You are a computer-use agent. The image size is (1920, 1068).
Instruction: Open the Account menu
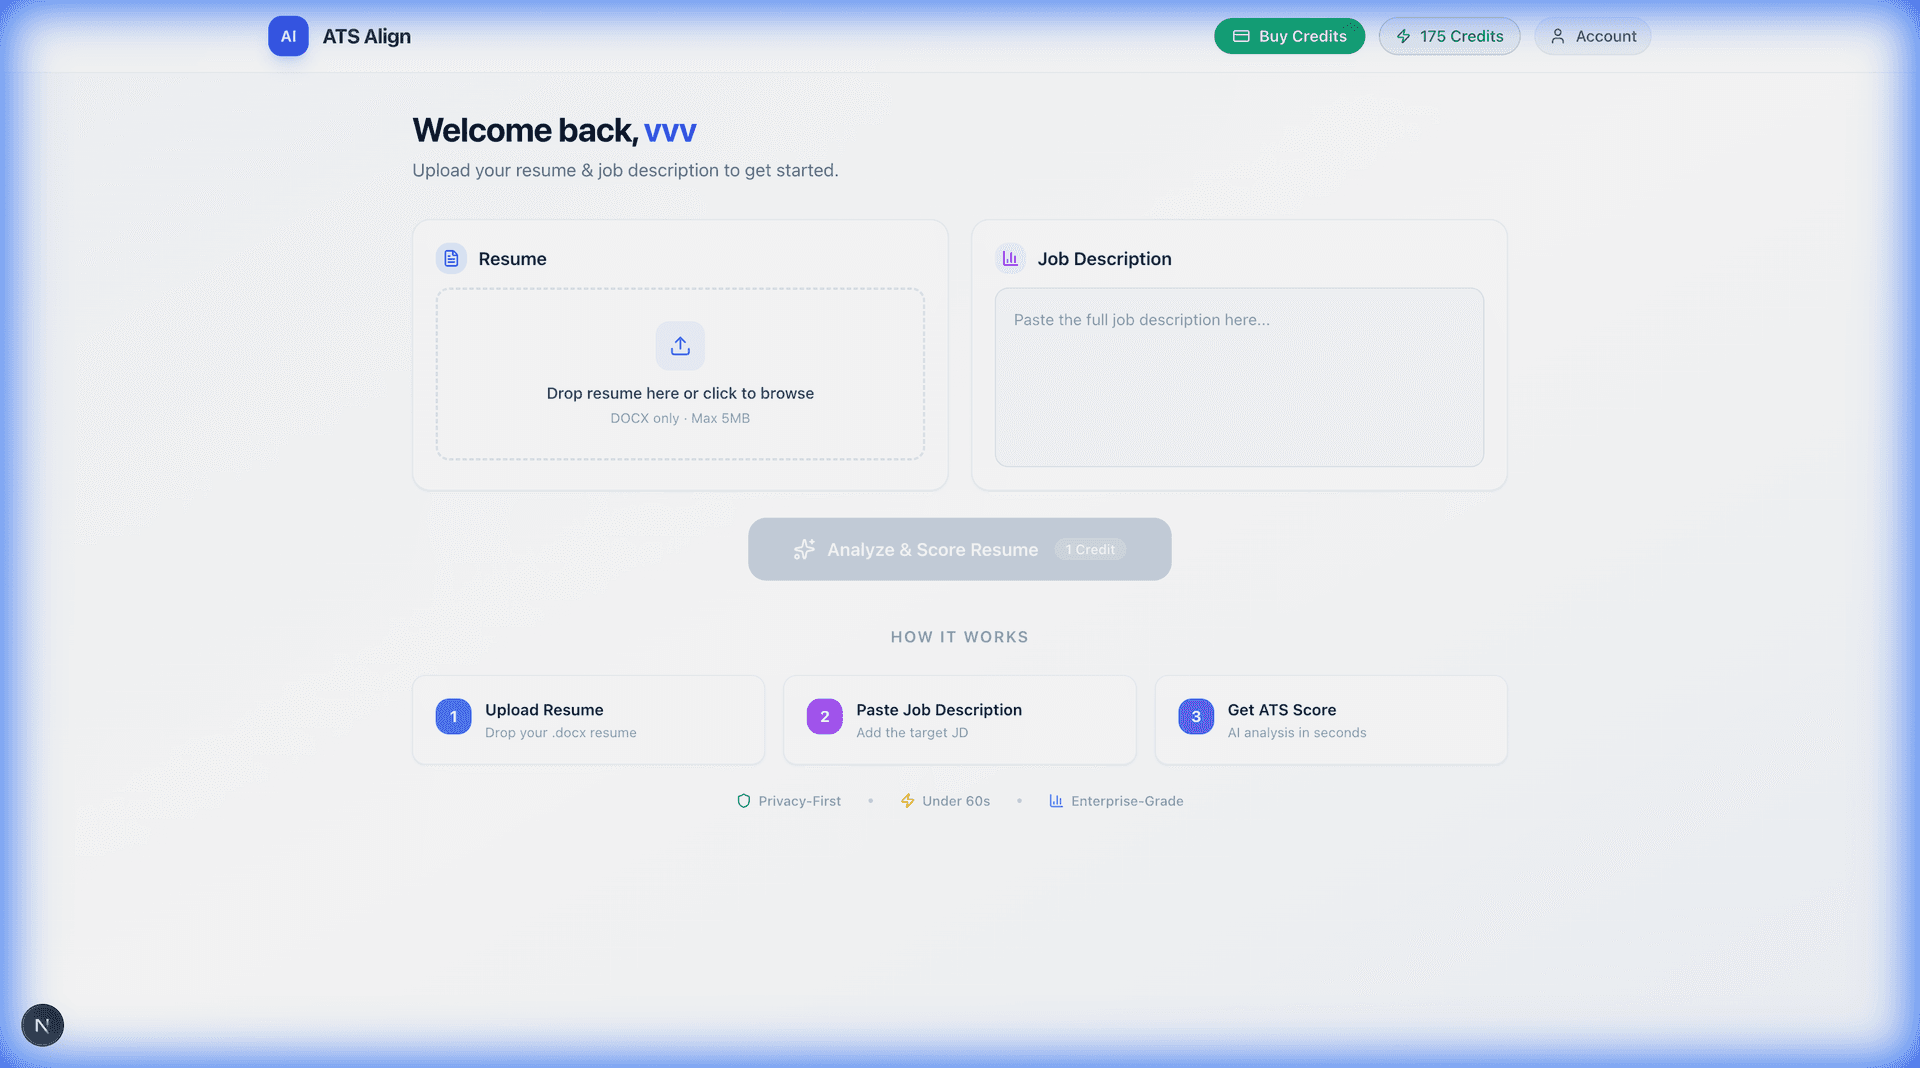pos(1592,36)
